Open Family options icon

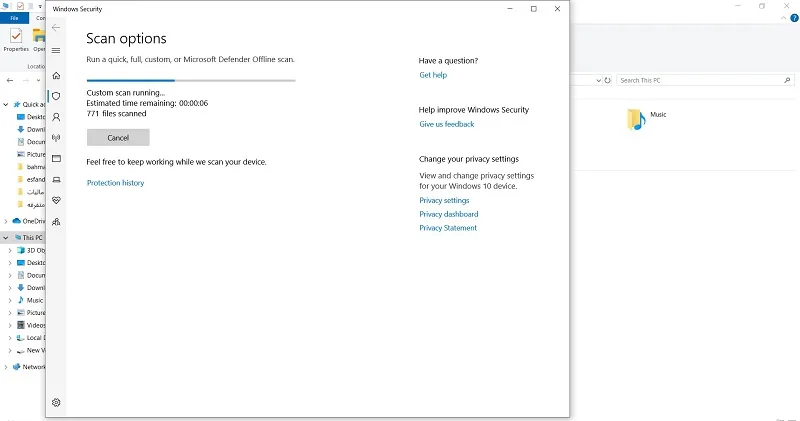56,221
